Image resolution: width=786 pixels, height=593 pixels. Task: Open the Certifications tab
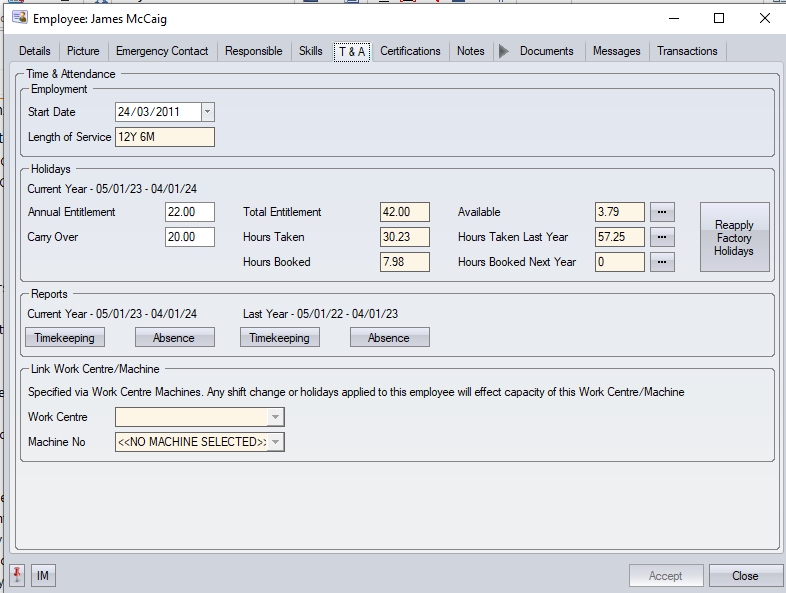click(410, 51)
